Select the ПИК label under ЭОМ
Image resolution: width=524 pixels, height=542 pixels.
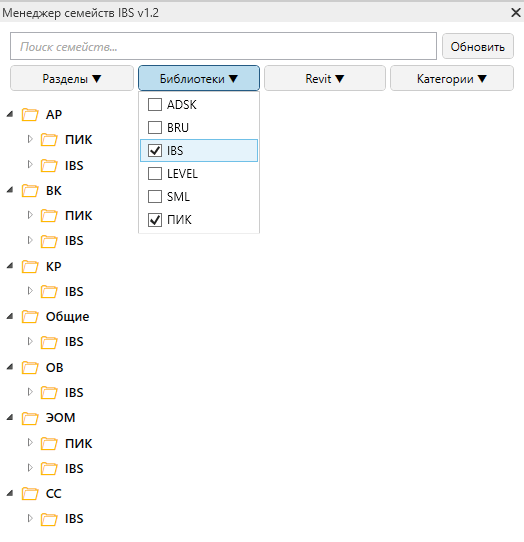tap(78, 443)
